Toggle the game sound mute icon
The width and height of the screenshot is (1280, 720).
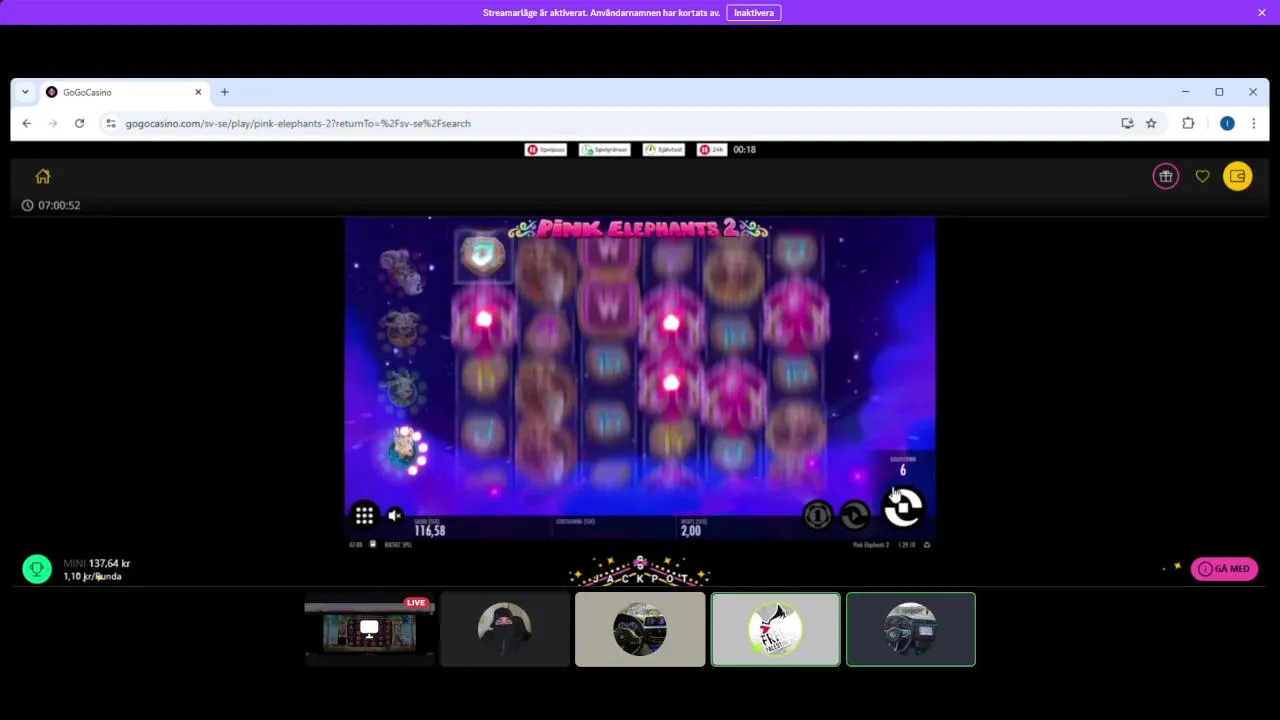click(395, 515)
